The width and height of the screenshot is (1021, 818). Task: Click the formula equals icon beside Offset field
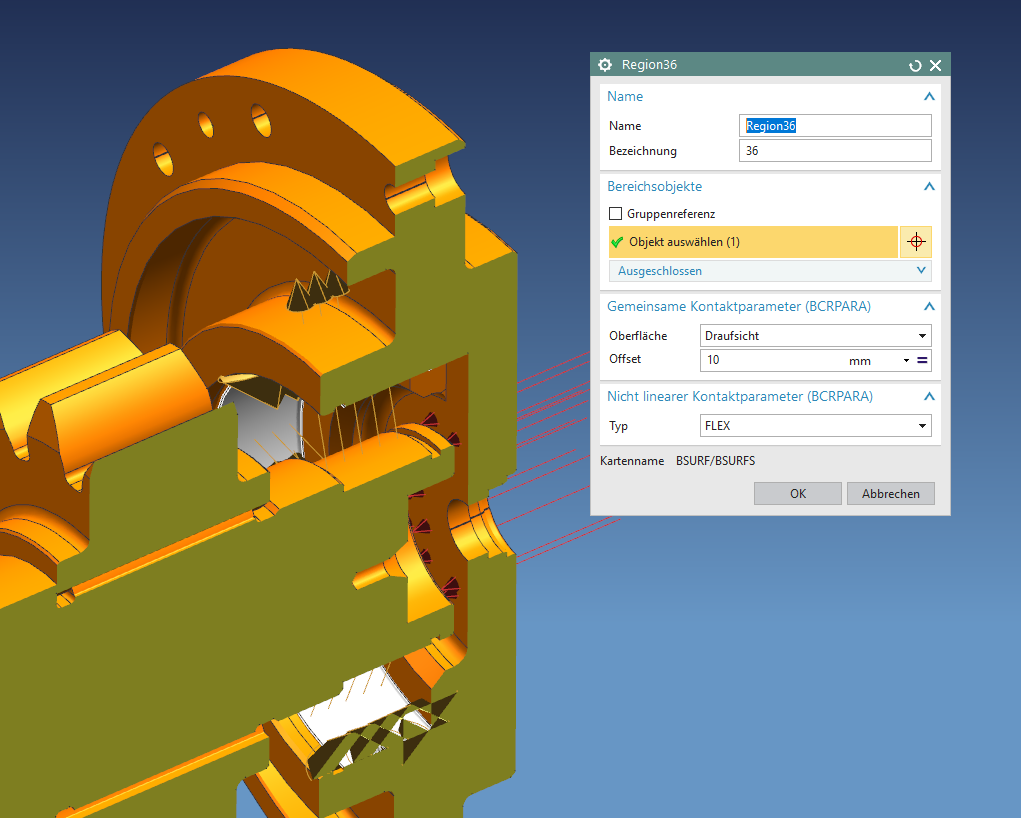(921, 360)
